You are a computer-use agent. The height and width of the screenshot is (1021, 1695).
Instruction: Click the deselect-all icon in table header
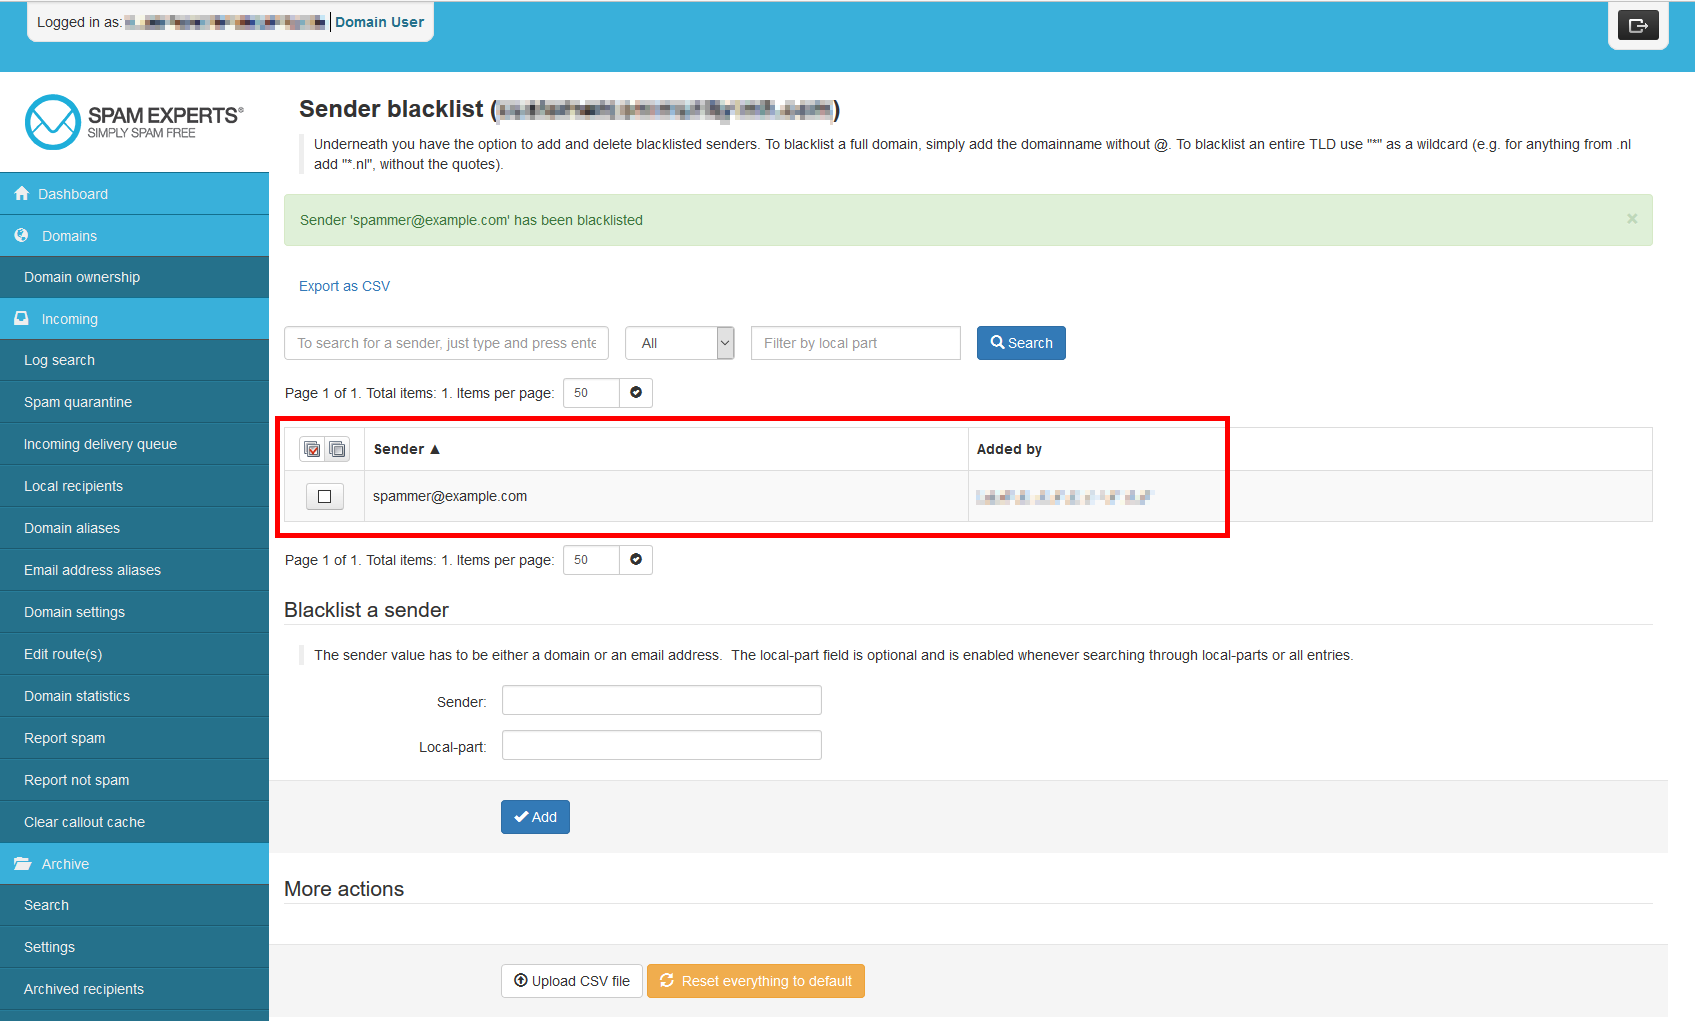[x=337, y=449]
